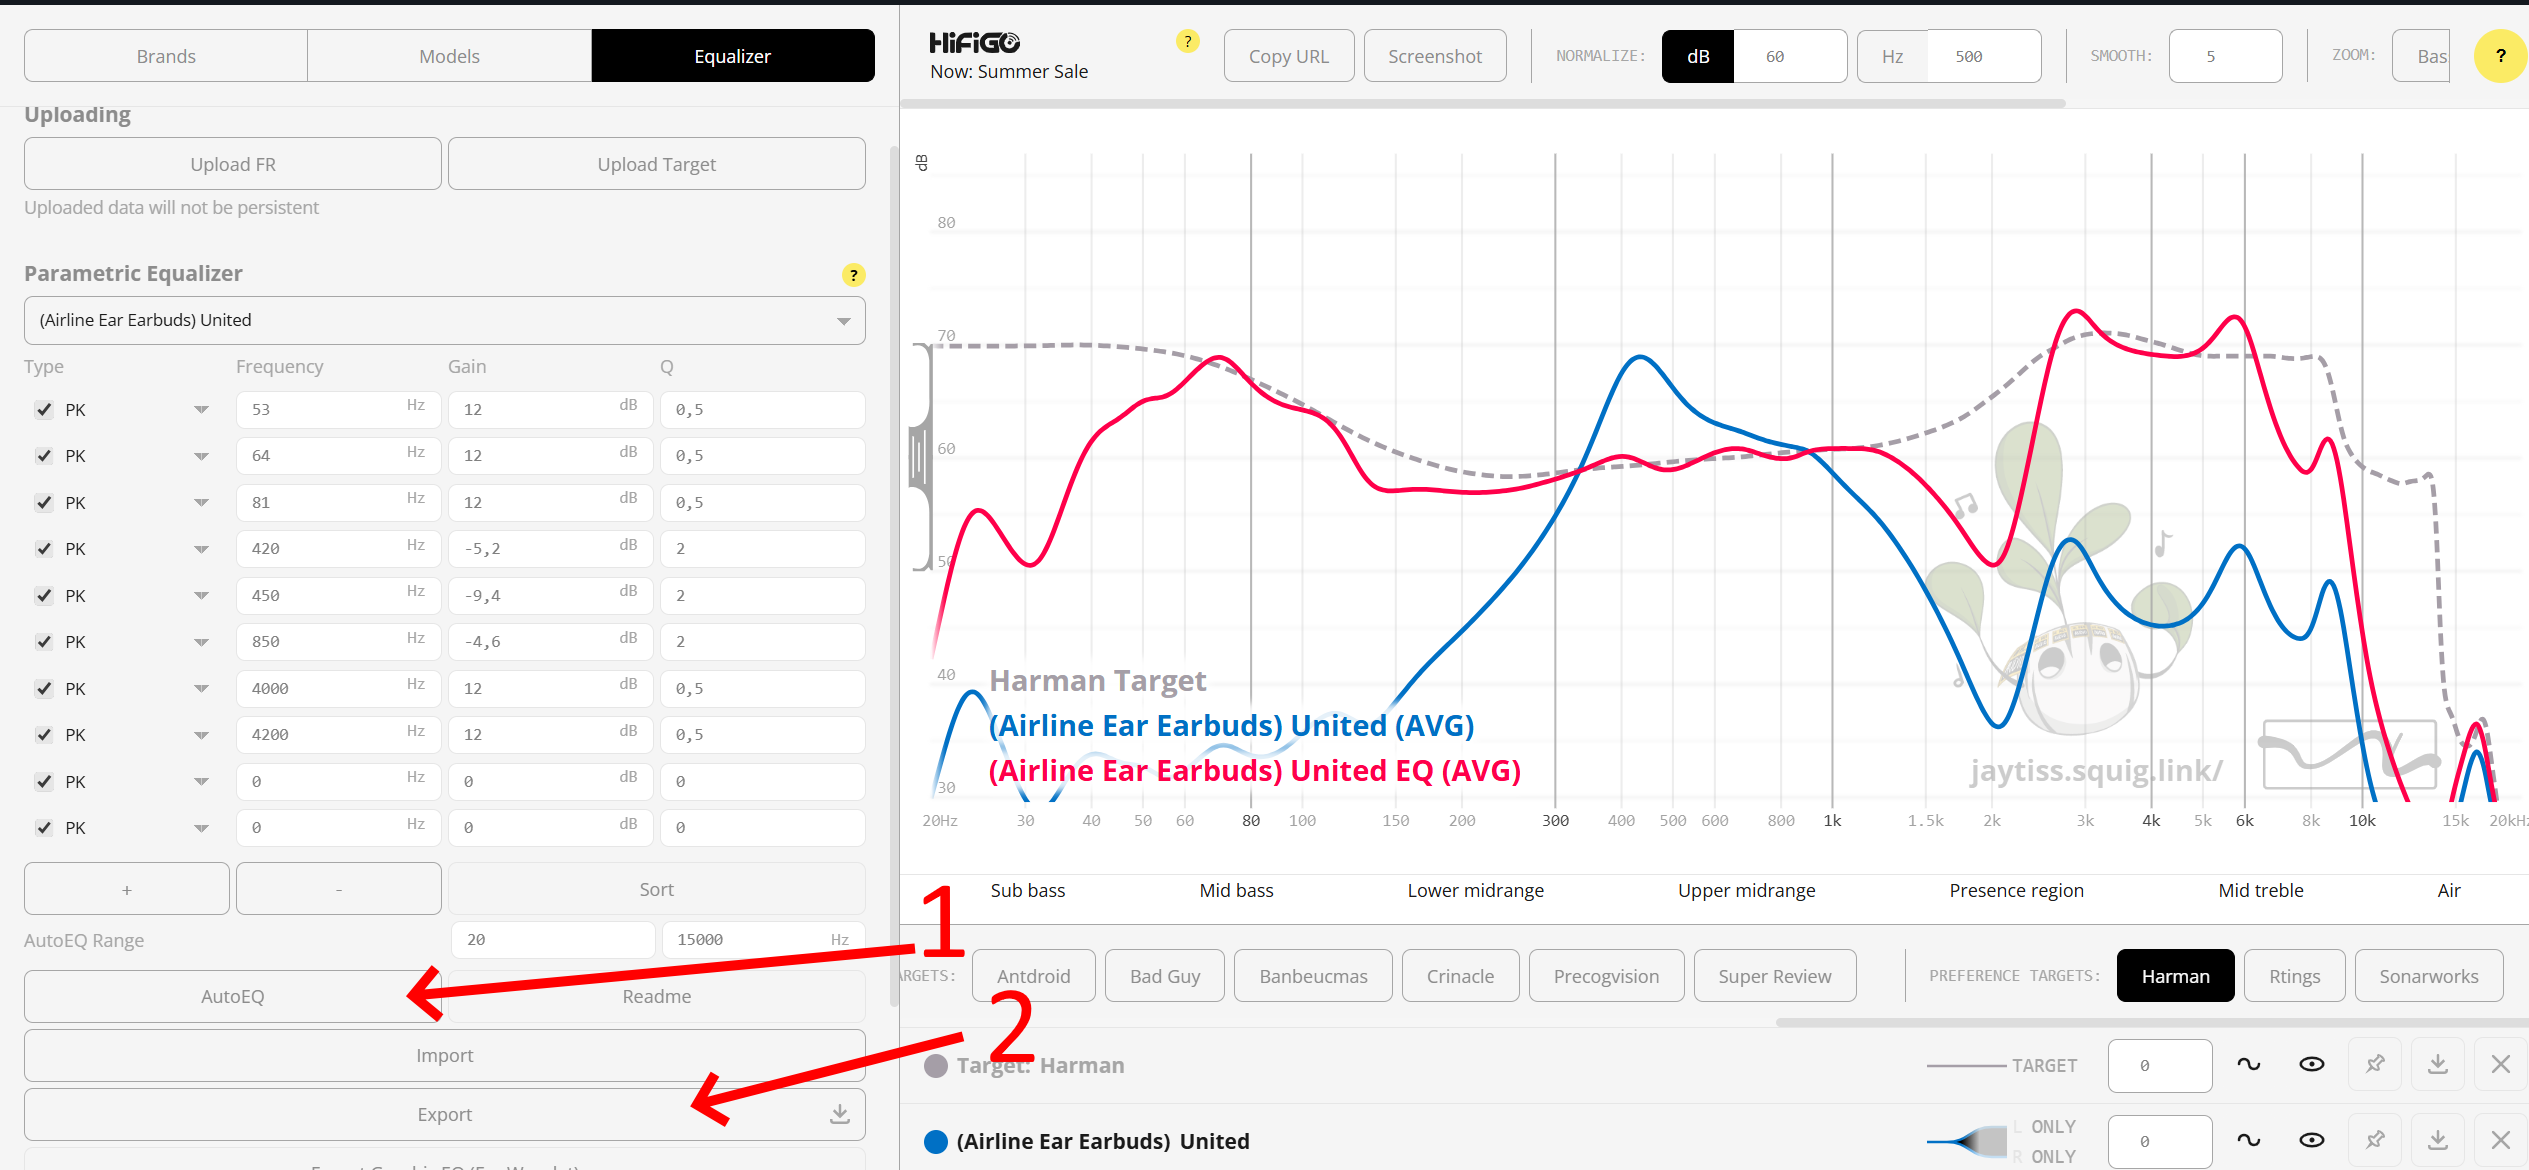Click the channel balance icon for Airline Earbuds
The image size is (2529, 1170).
click(1967, 1141)
